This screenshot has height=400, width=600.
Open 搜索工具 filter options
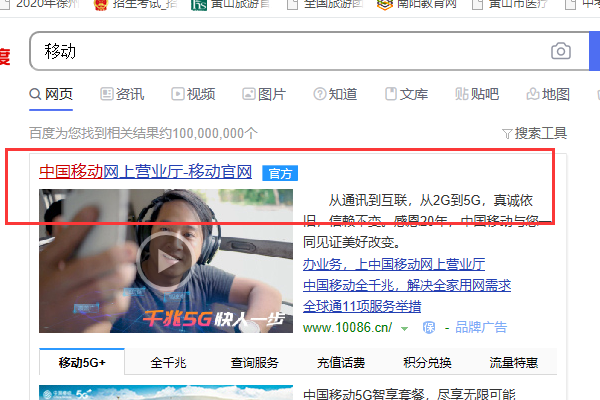point(535,133)
